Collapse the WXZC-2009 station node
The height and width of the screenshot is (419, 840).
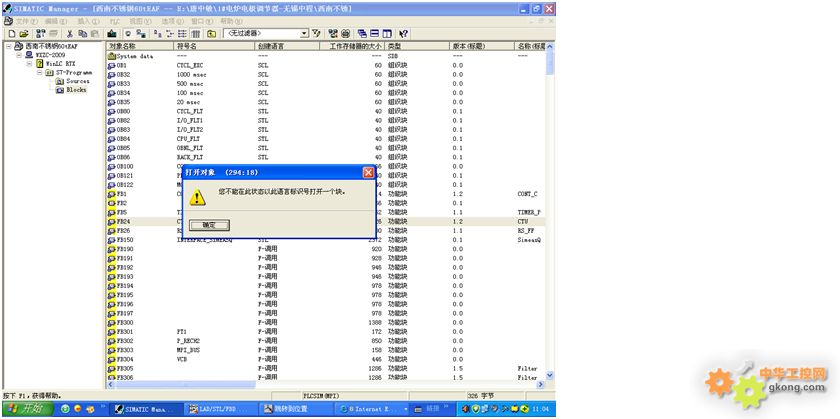pyautogui.click(x=19, y=55)
